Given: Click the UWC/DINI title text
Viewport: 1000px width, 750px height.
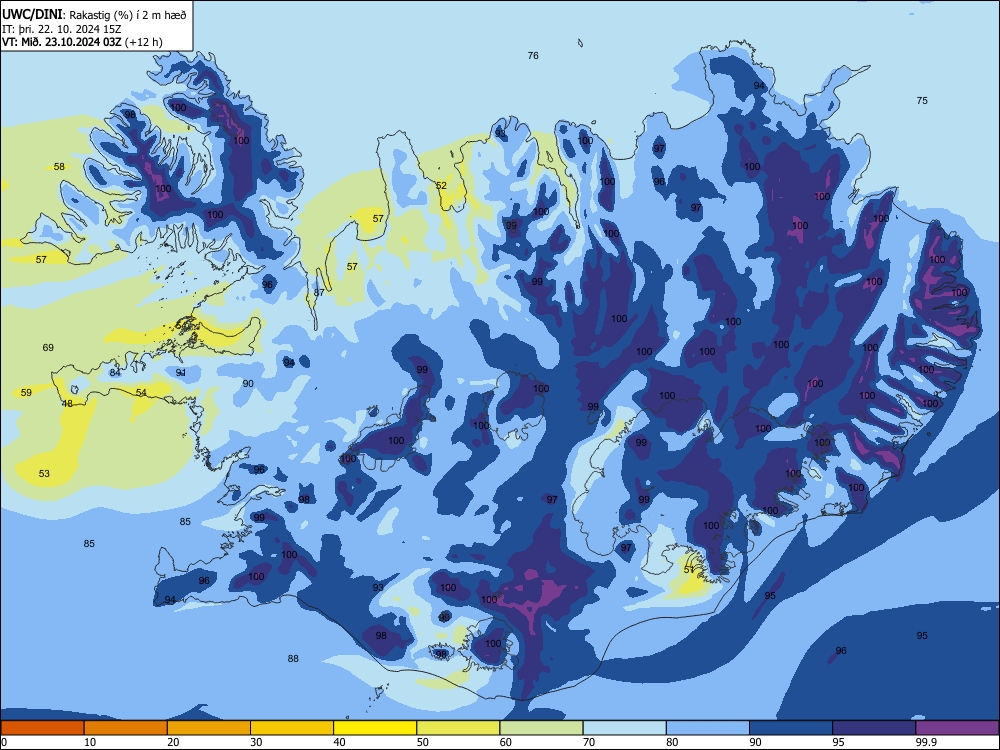Looking at the screenshot, I should (33, 15).
